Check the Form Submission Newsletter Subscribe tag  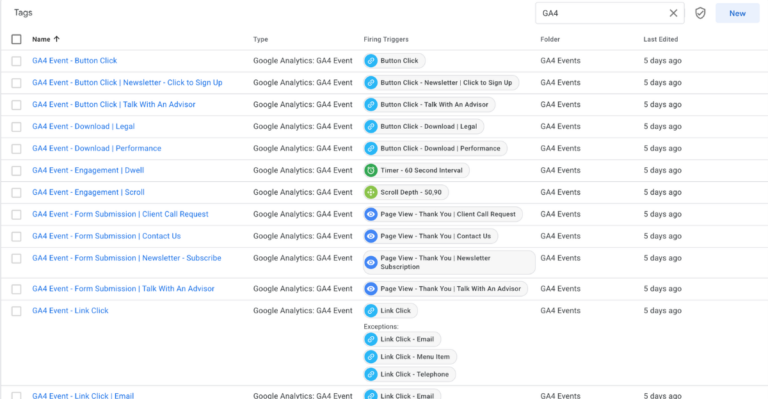click(16, 258)
